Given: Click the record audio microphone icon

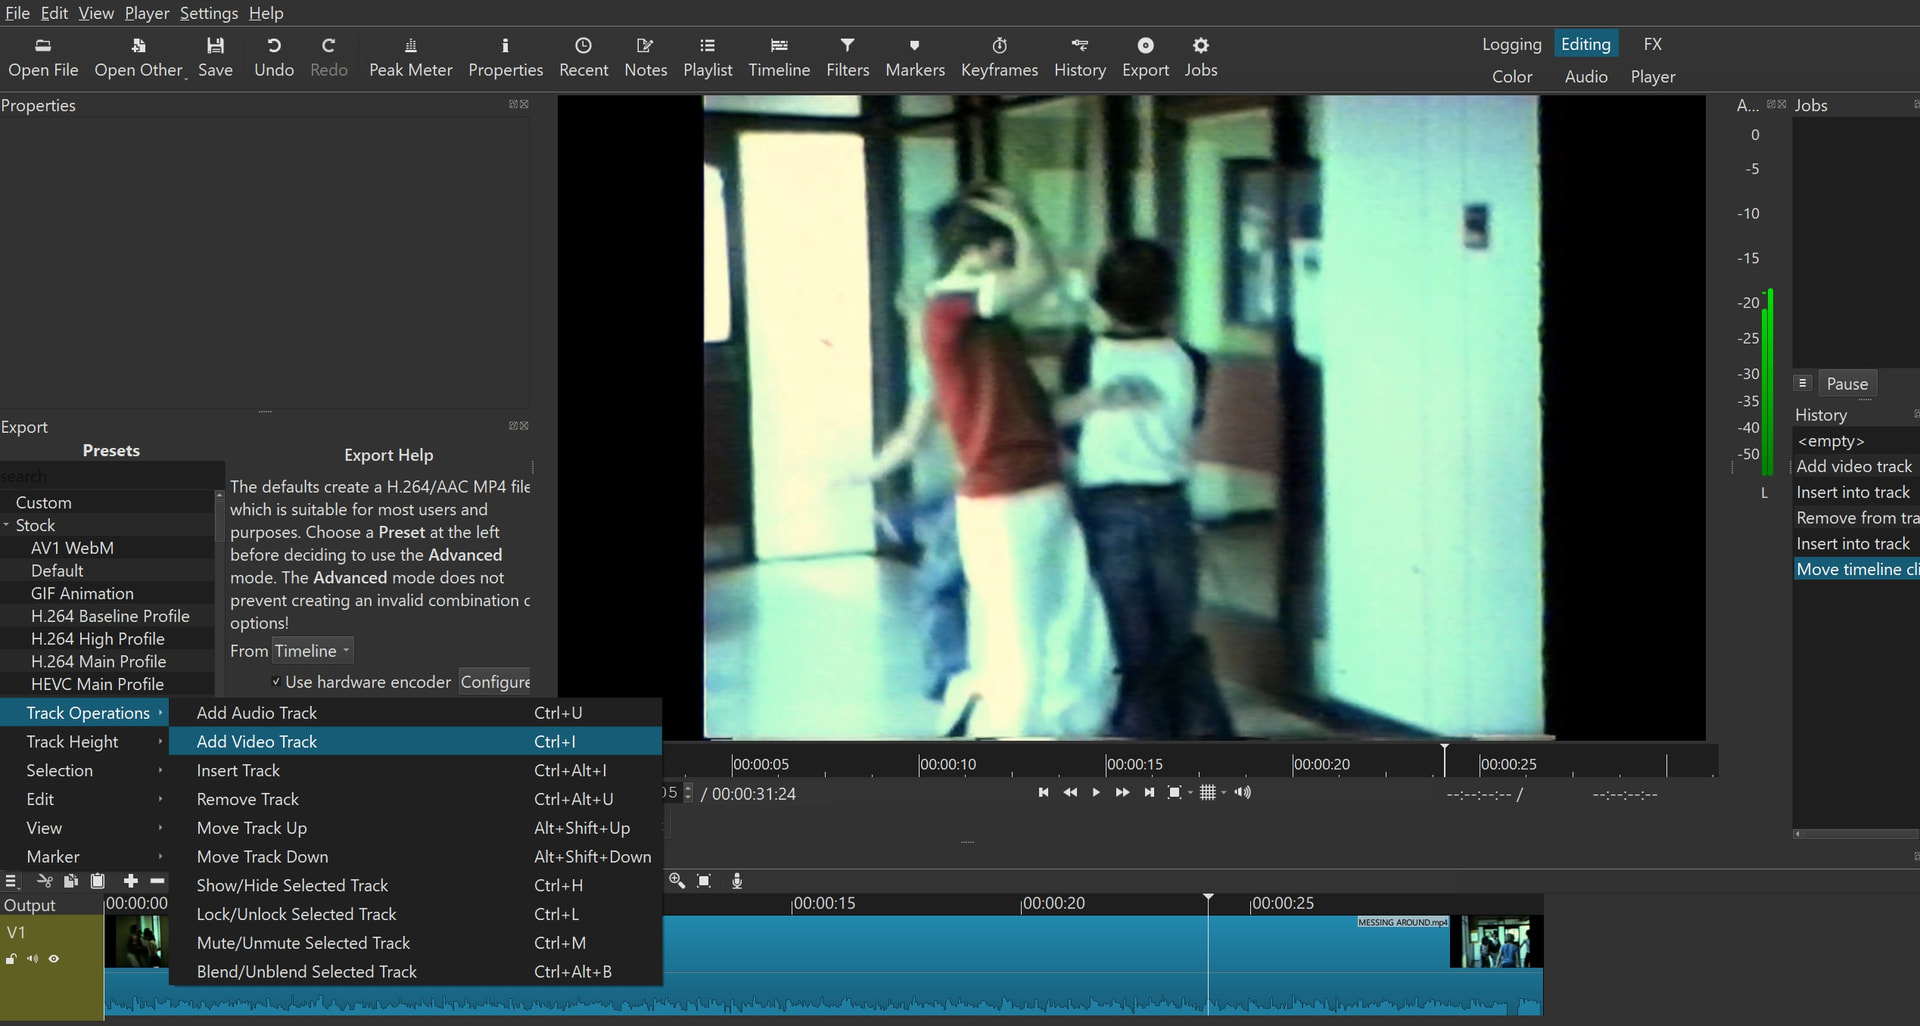Looking at the screenshot, I should [737, 881].
